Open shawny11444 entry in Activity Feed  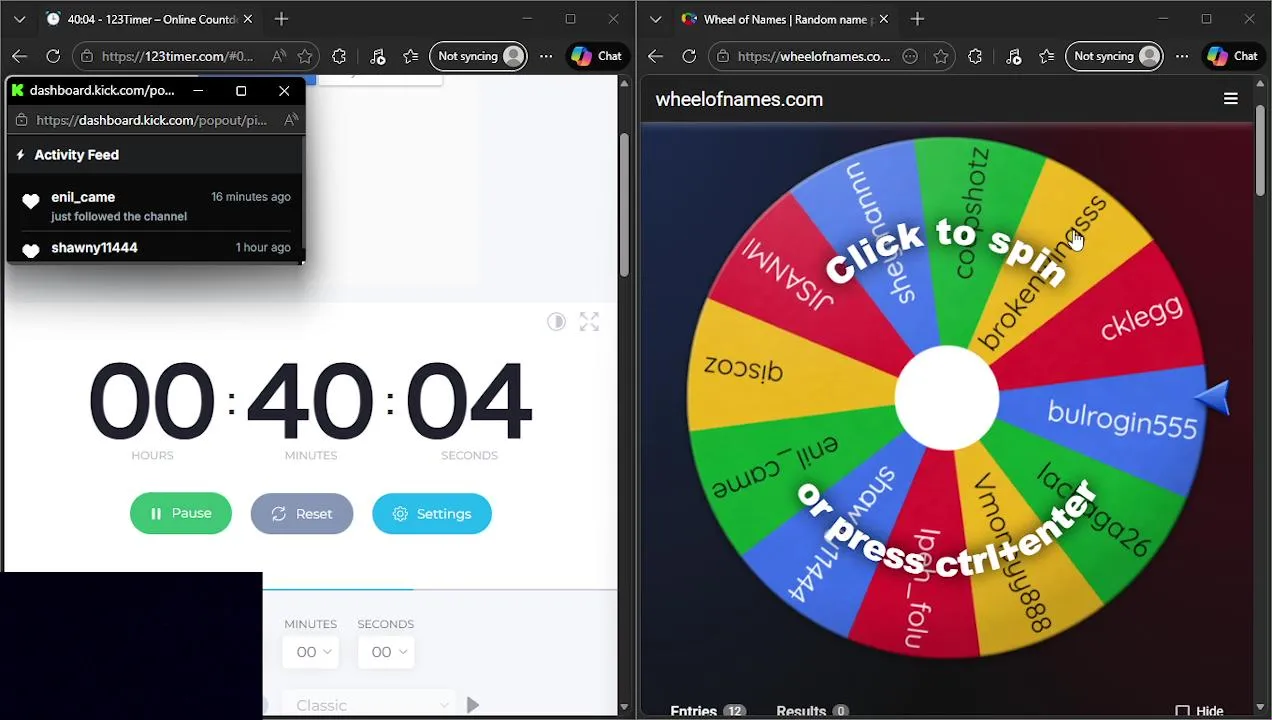(x=155, y=248)
